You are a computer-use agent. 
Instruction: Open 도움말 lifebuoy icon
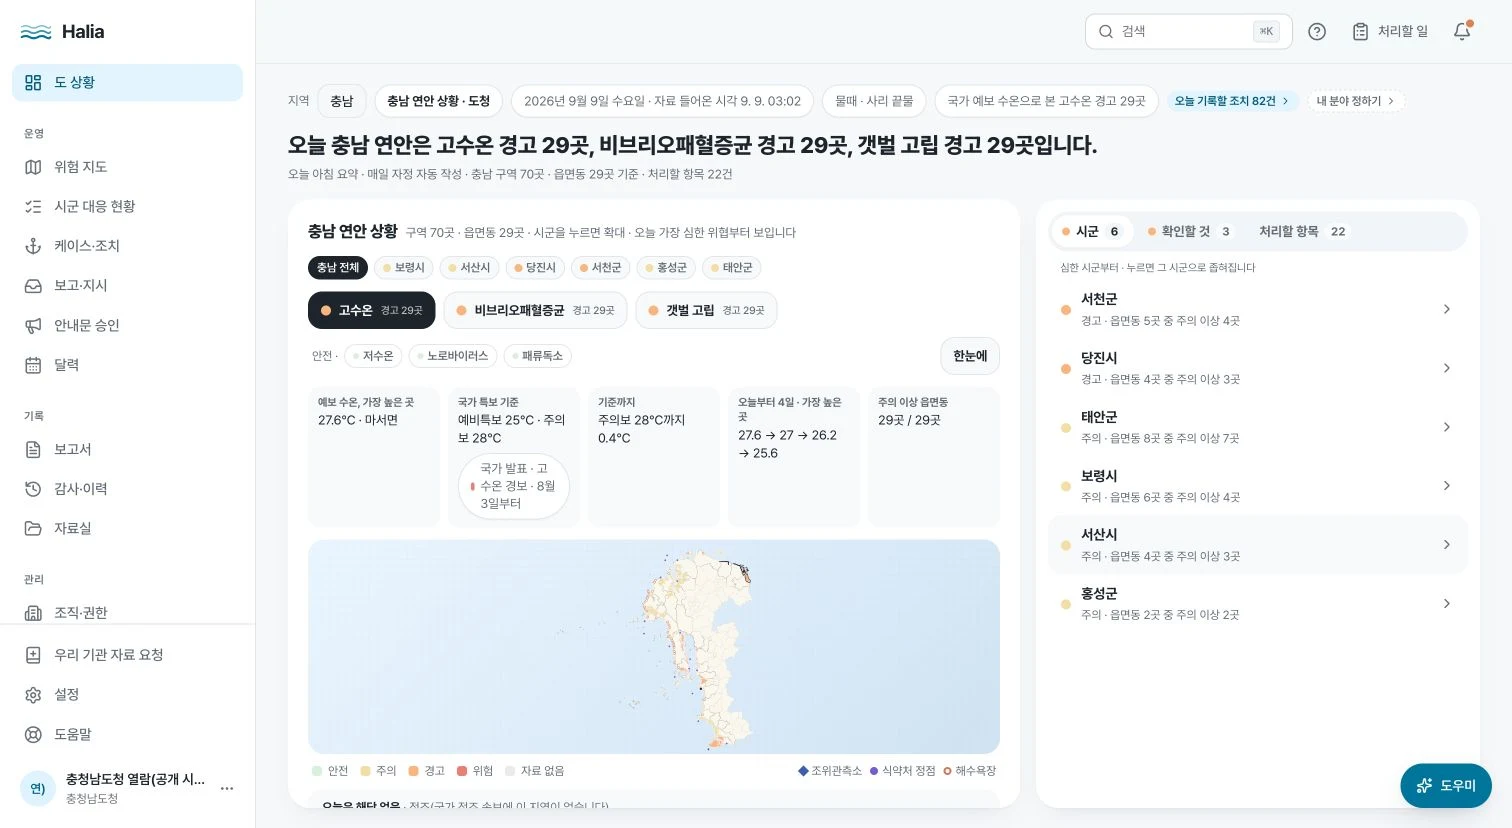coord(33,734)
